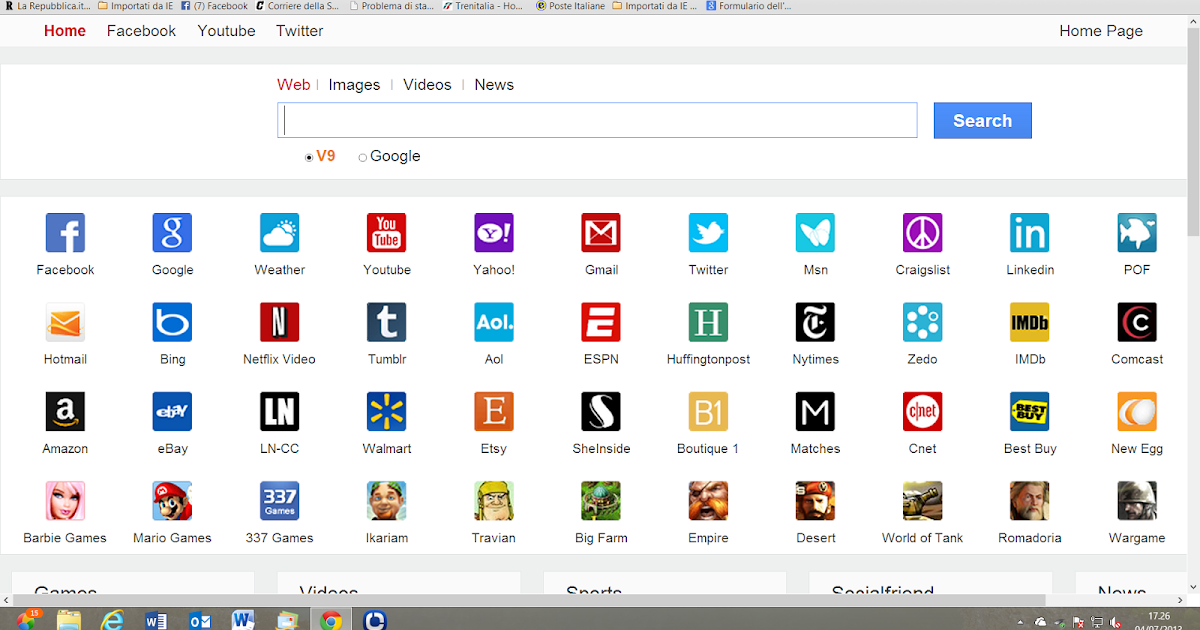Open the Google shortcut icon
This screenshot has width=1200, height=630.
(172, 233)
